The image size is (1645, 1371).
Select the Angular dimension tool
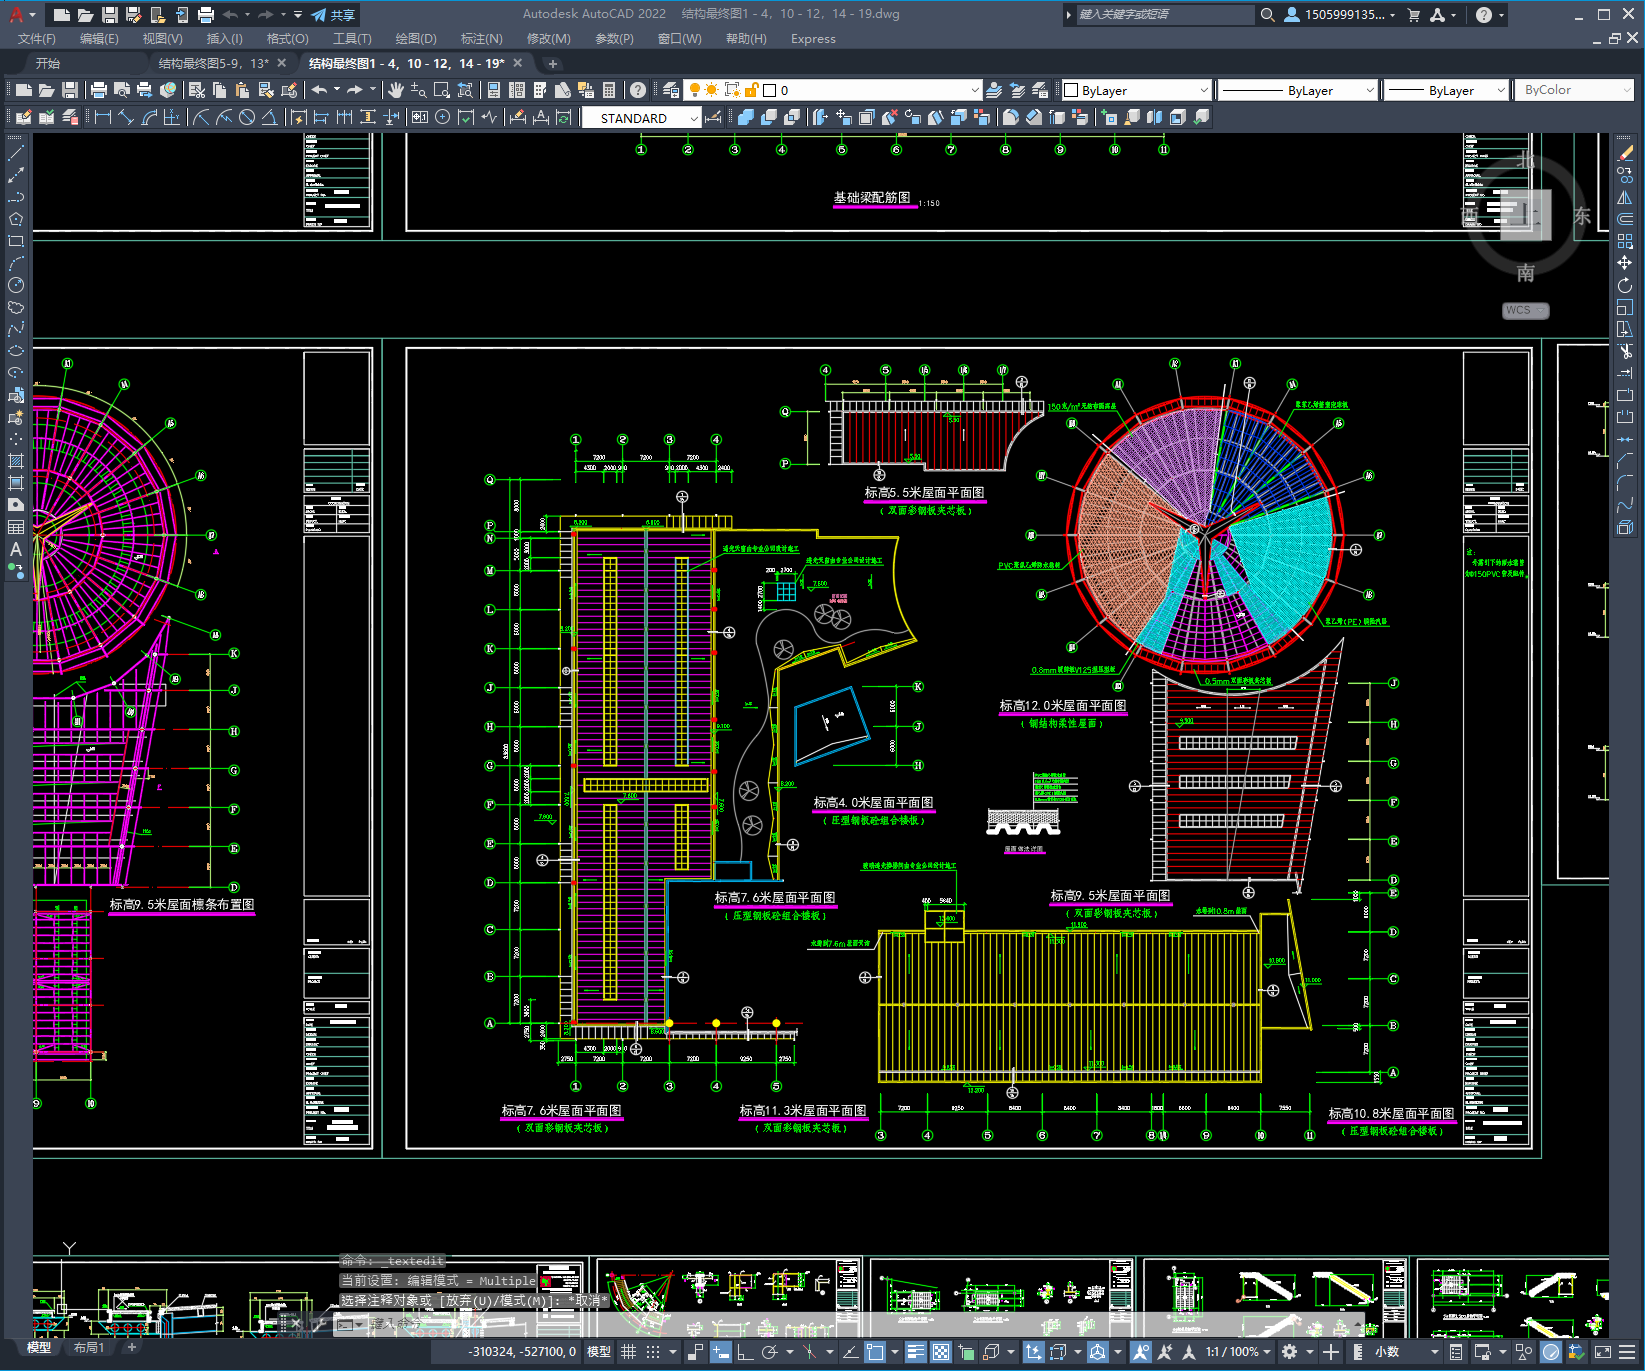[269, 117]
